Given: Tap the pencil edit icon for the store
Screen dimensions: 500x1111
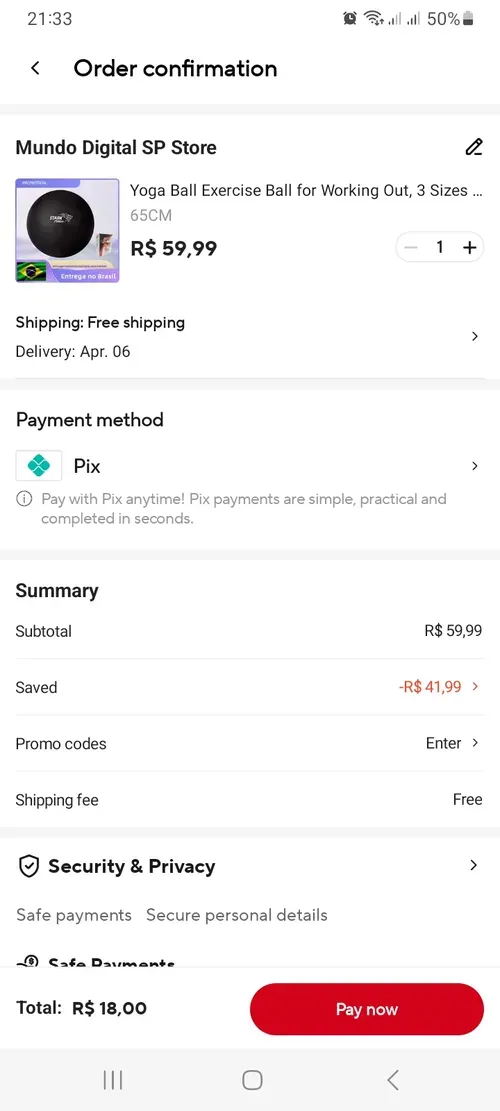Looking at the screenshot, I should (474, 147).
